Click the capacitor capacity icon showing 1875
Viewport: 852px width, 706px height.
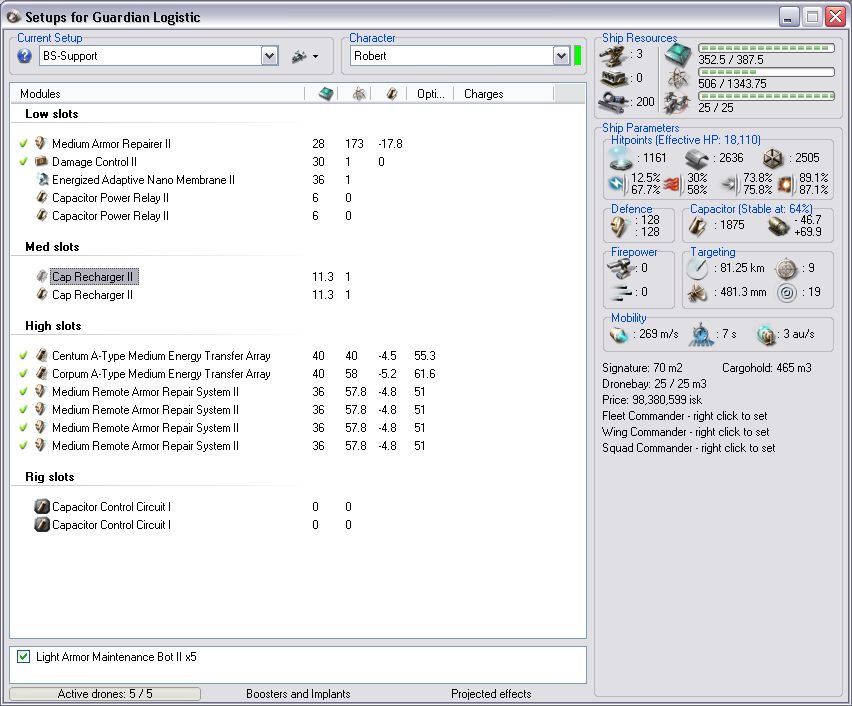pos(698,226)
